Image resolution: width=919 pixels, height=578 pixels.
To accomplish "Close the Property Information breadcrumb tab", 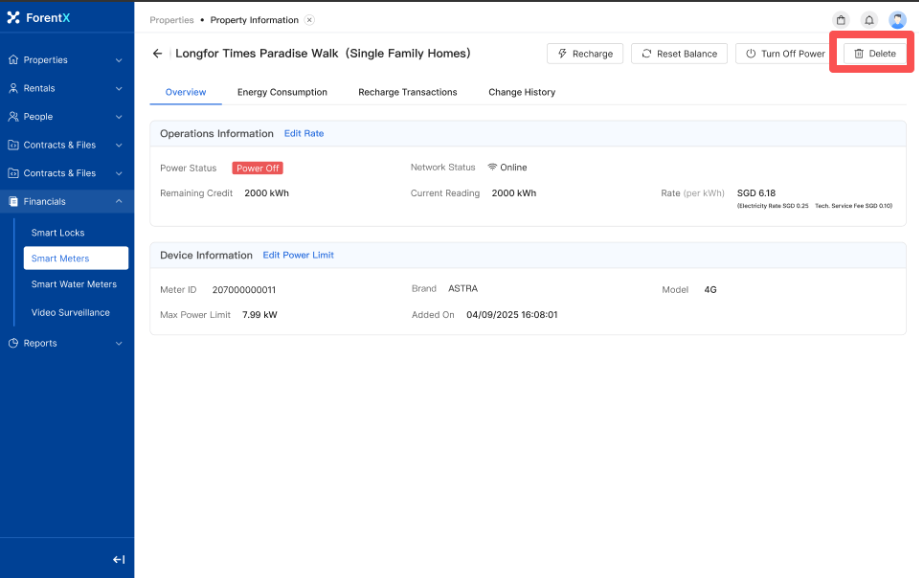I will [x=309, y=20].
